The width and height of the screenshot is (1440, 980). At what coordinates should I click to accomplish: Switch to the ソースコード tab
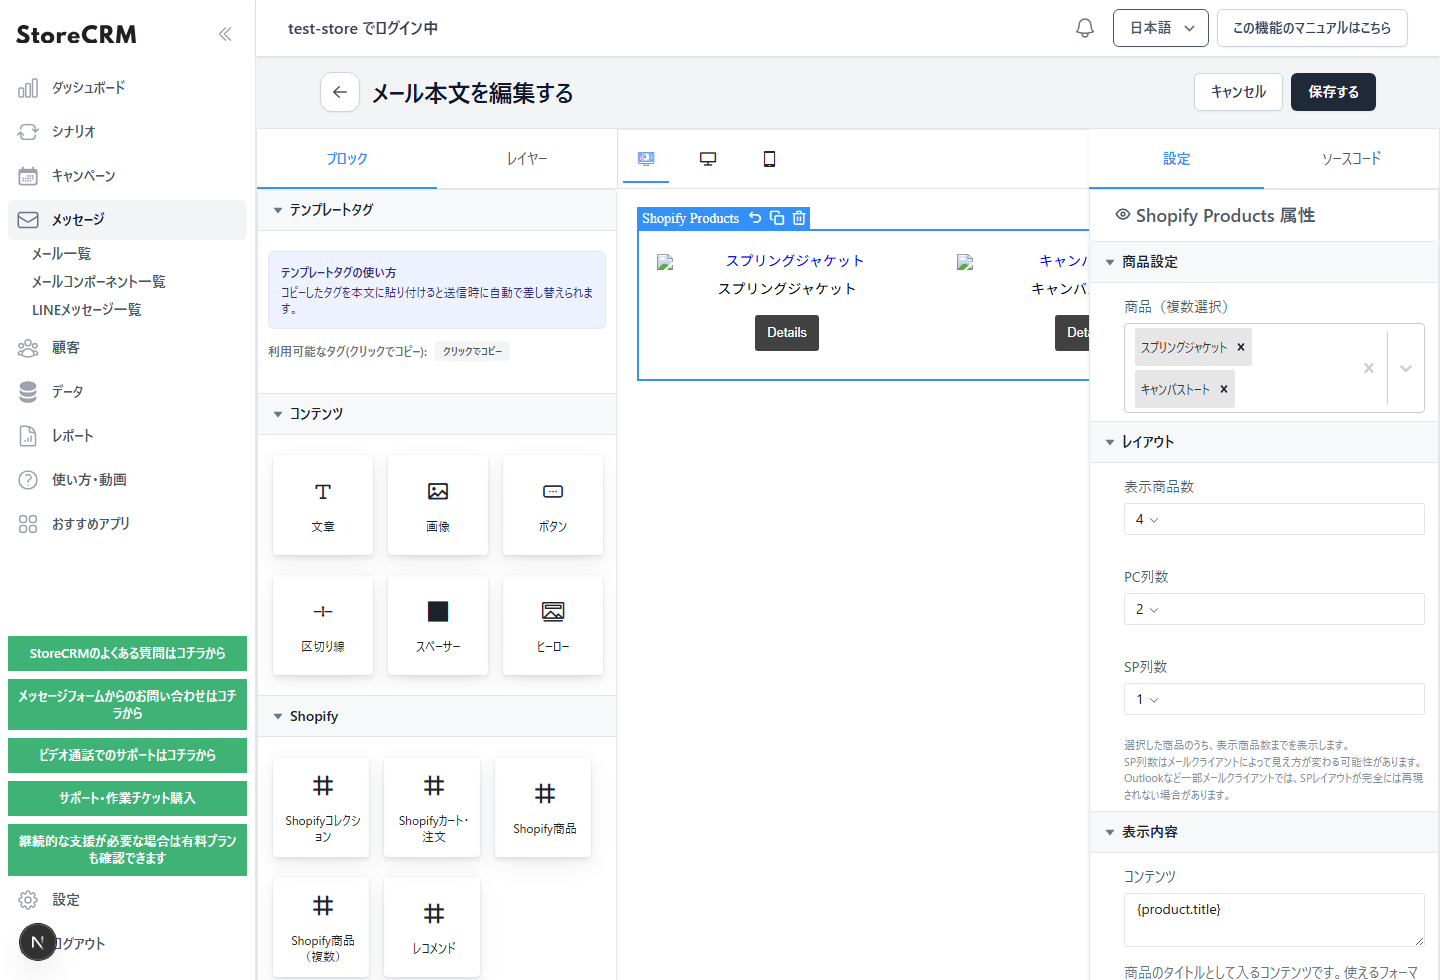(x=1351, y=159)
